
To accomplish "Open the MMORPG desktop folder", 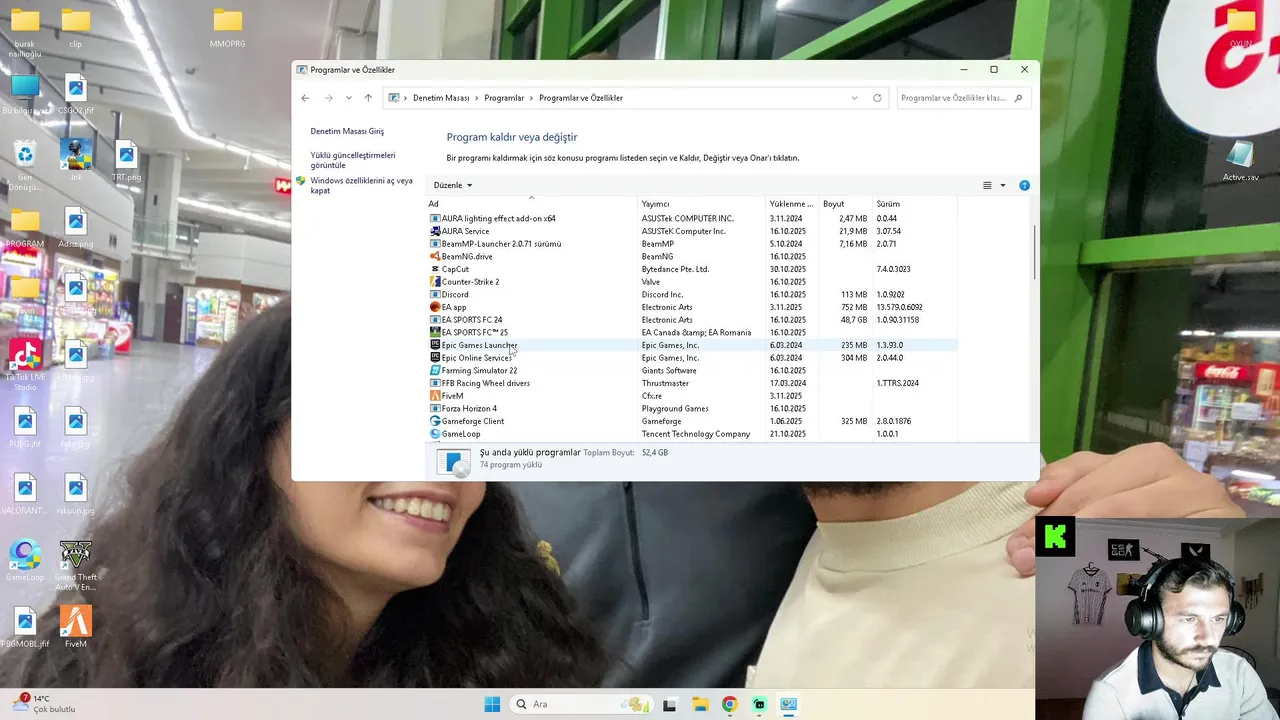I will coord(228,28).
